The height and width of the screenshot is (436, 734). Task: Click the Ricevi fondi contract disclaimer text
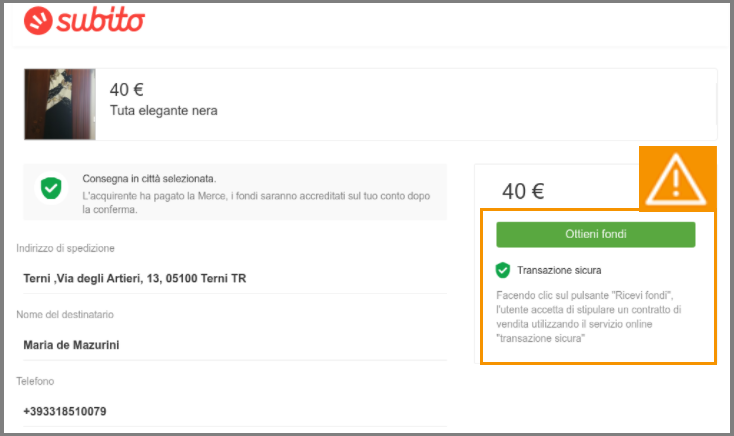point(588,317)
